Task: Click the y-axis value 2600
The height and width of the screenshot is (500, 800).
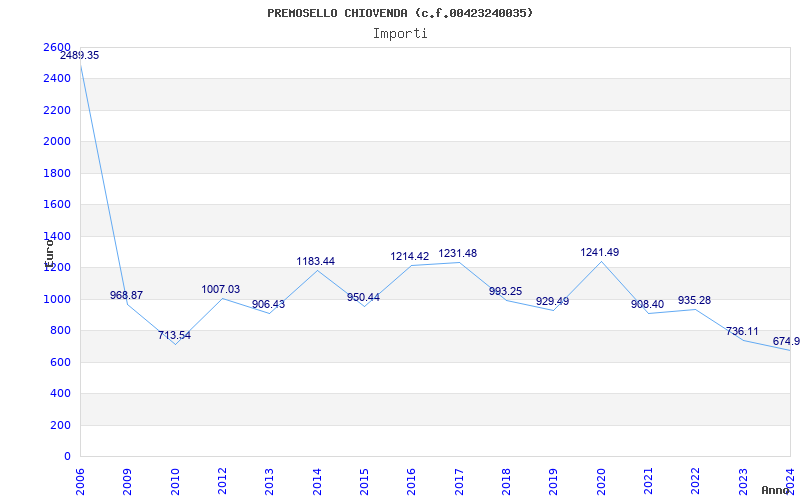Action: (x=57, y=47)
